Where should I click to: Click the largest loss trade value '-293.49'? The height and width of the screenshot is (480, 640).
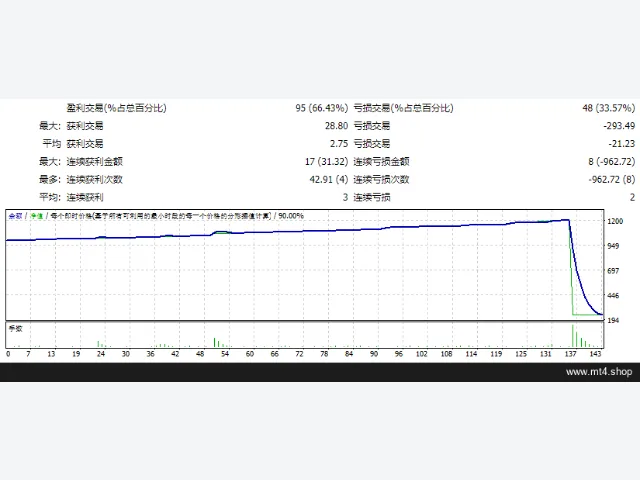pos(619,126)
